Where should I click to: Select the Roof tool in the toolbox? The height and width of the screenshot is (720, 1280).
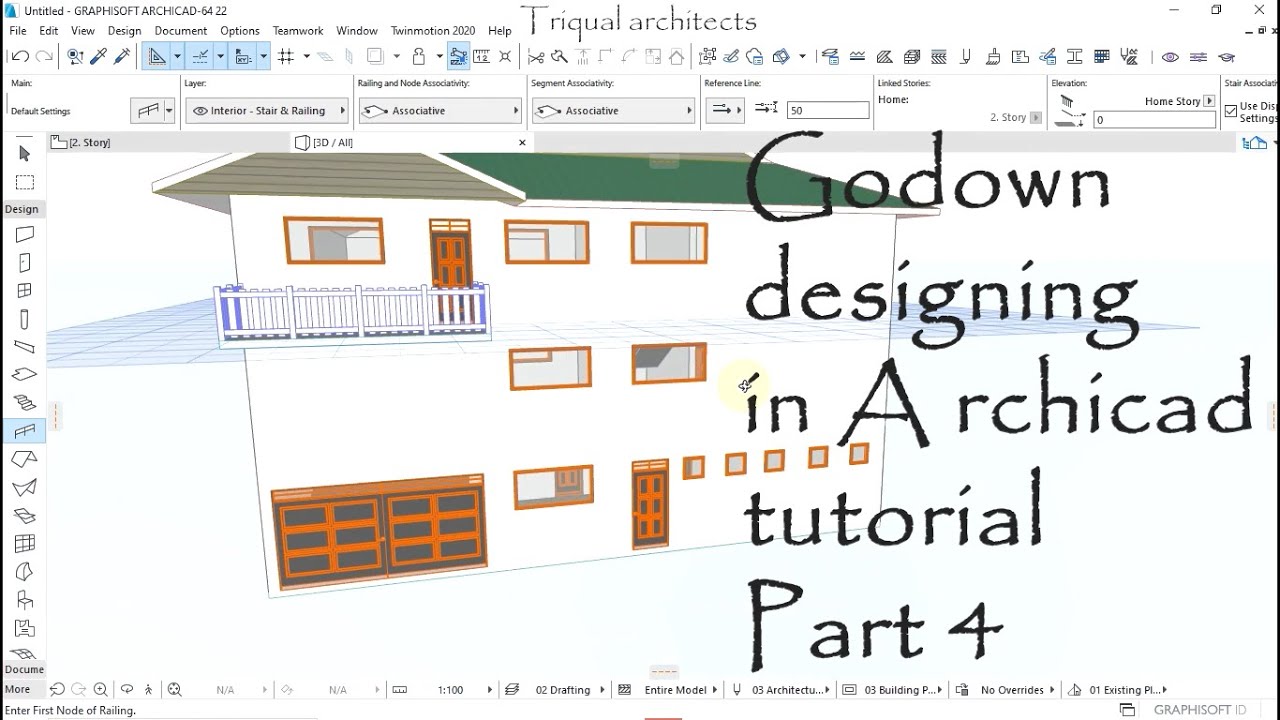25,459
